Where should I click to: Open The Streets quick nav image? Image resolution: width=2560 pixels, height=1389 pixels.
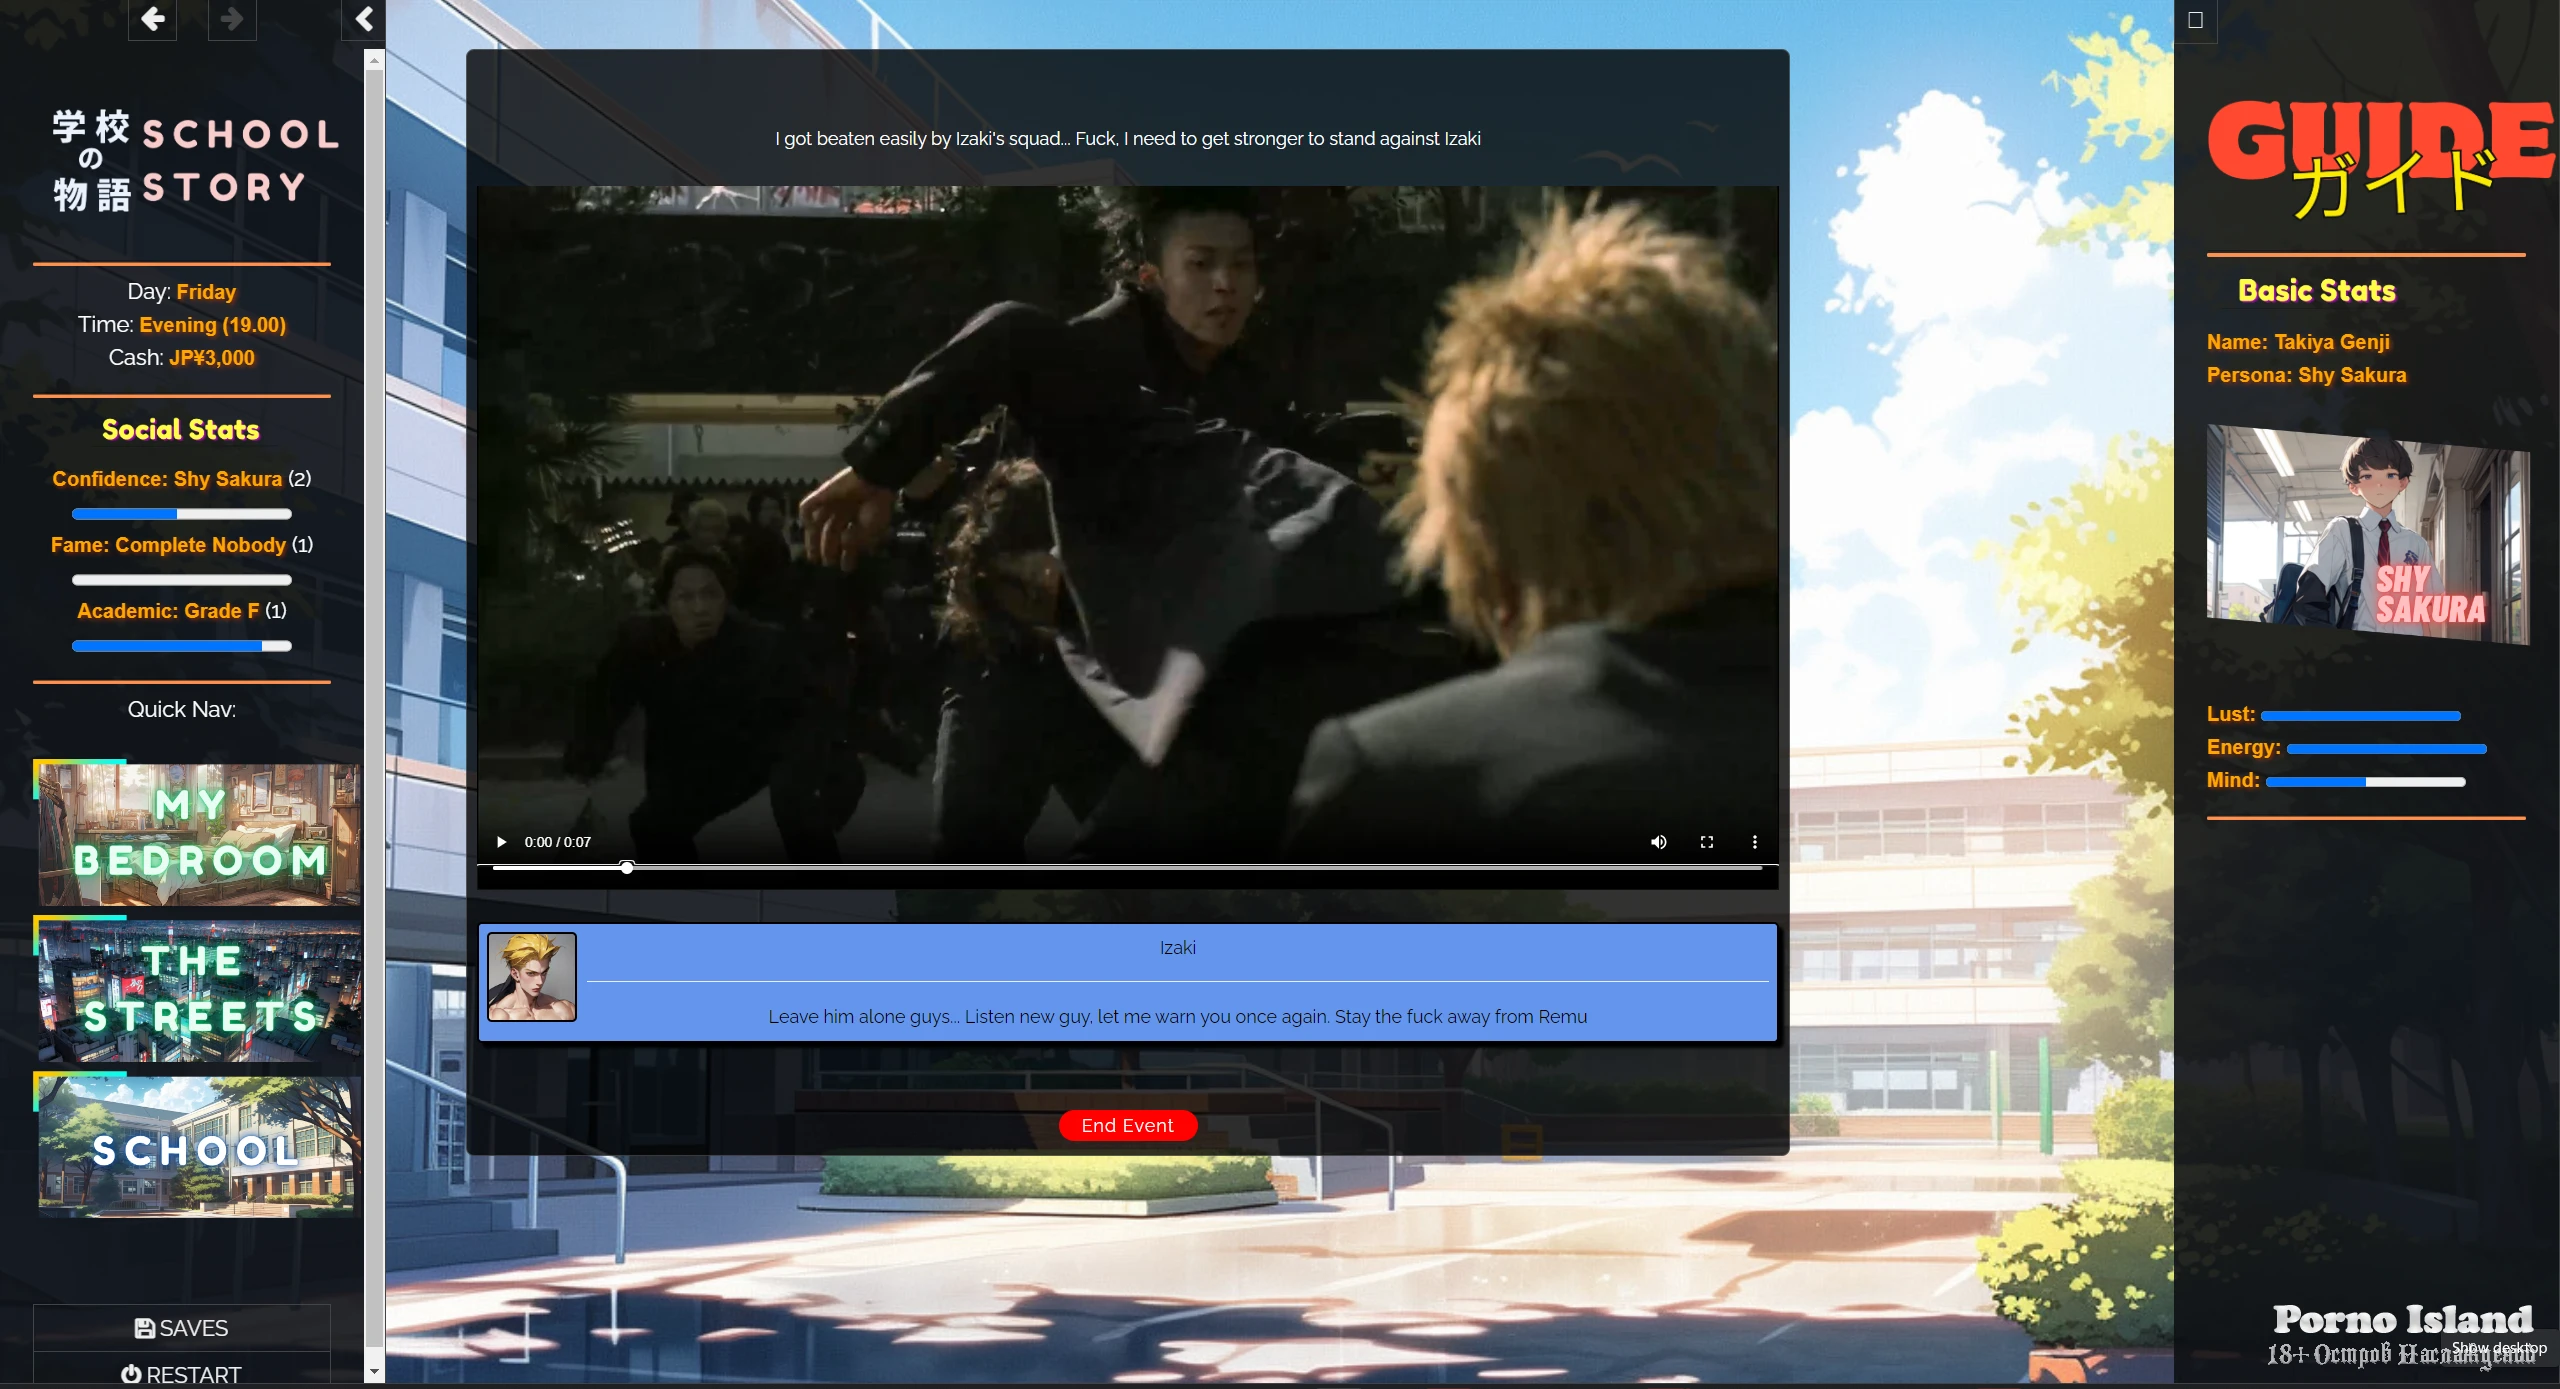click(x=199, y=990)
